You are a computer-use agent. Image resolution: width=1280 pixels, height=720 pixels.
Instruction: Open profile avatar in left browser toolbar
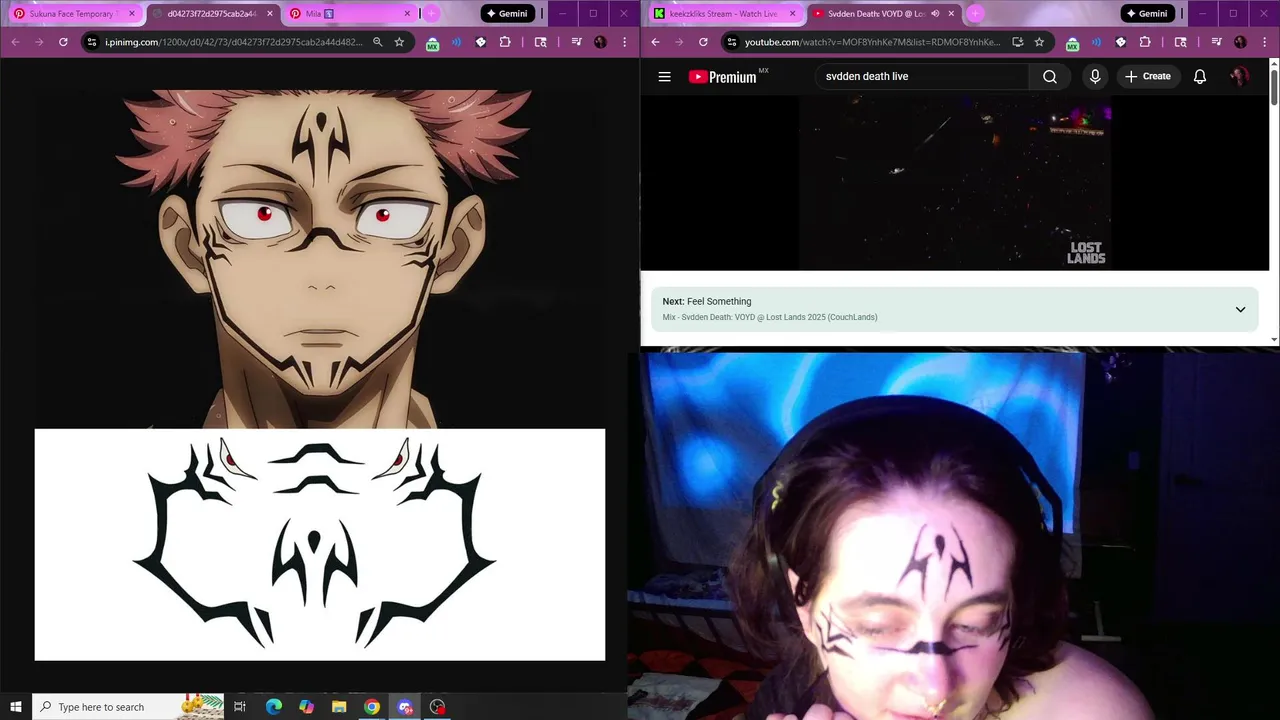pos(600,42)
